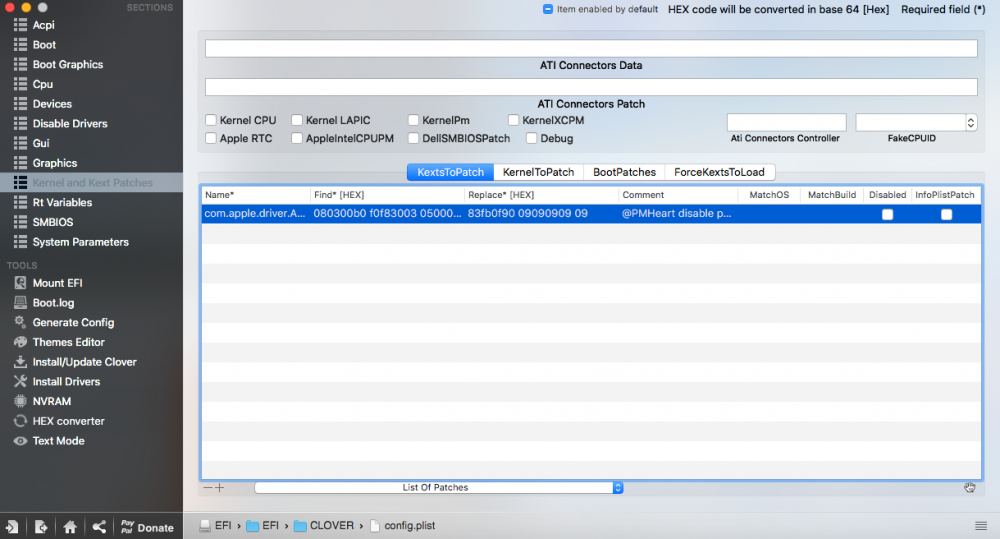The image size is (1000, 539).
Task: Click the export configuration icon in bottom bar
Action: [x=41, y=527]
